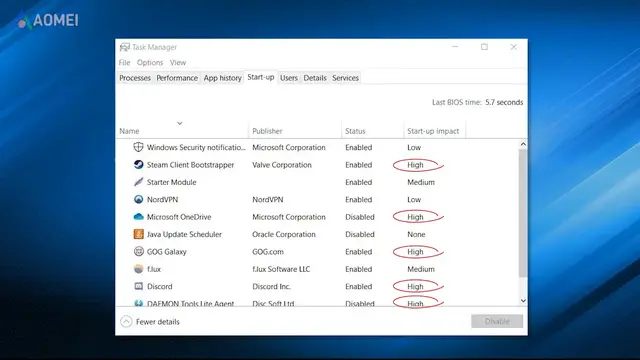
Task: Sort by the Start-up impact column header
Action: (433, 131)
